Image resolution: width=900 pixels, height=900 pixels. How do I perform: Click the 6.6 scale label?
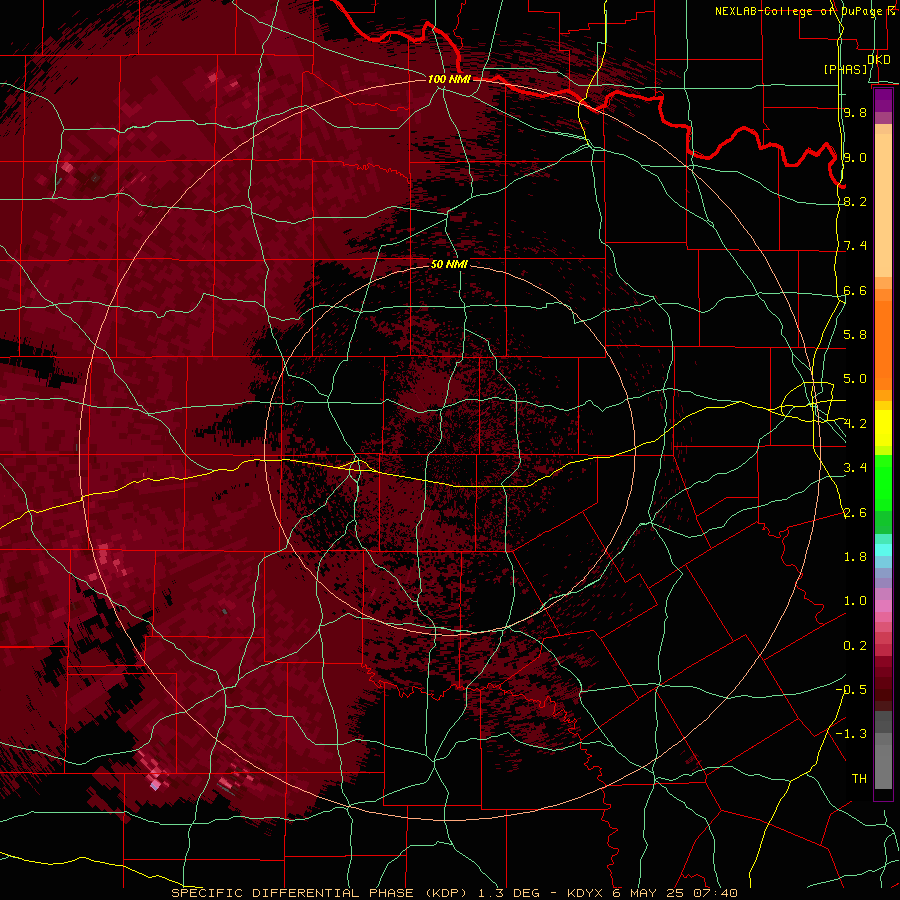pyautogui.click(x=855, y=290)
